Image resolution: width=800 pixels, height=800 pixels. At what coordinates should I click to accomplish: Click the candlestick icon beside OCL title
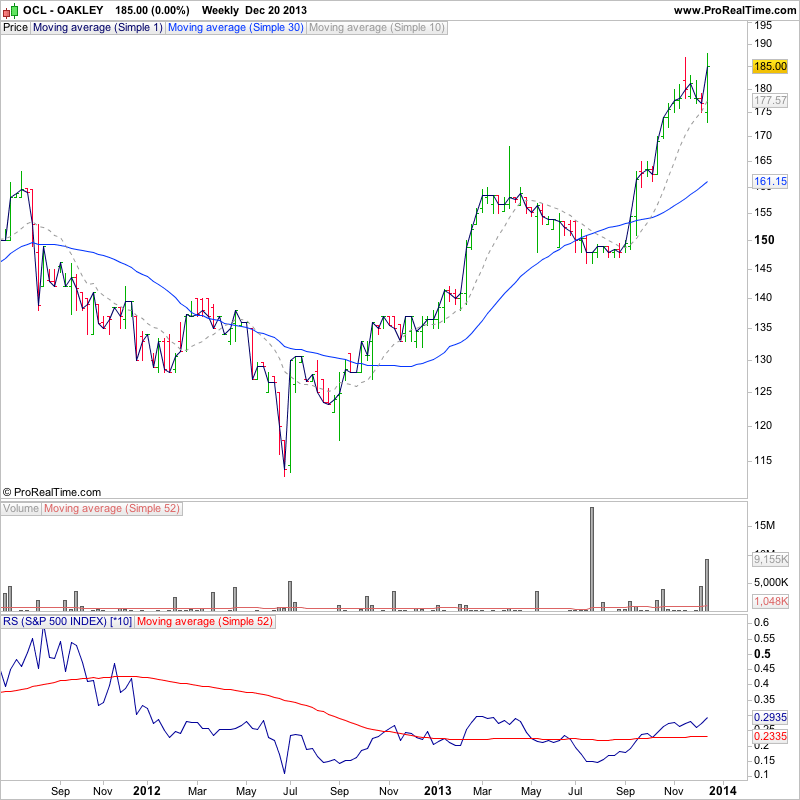[11, 10]
